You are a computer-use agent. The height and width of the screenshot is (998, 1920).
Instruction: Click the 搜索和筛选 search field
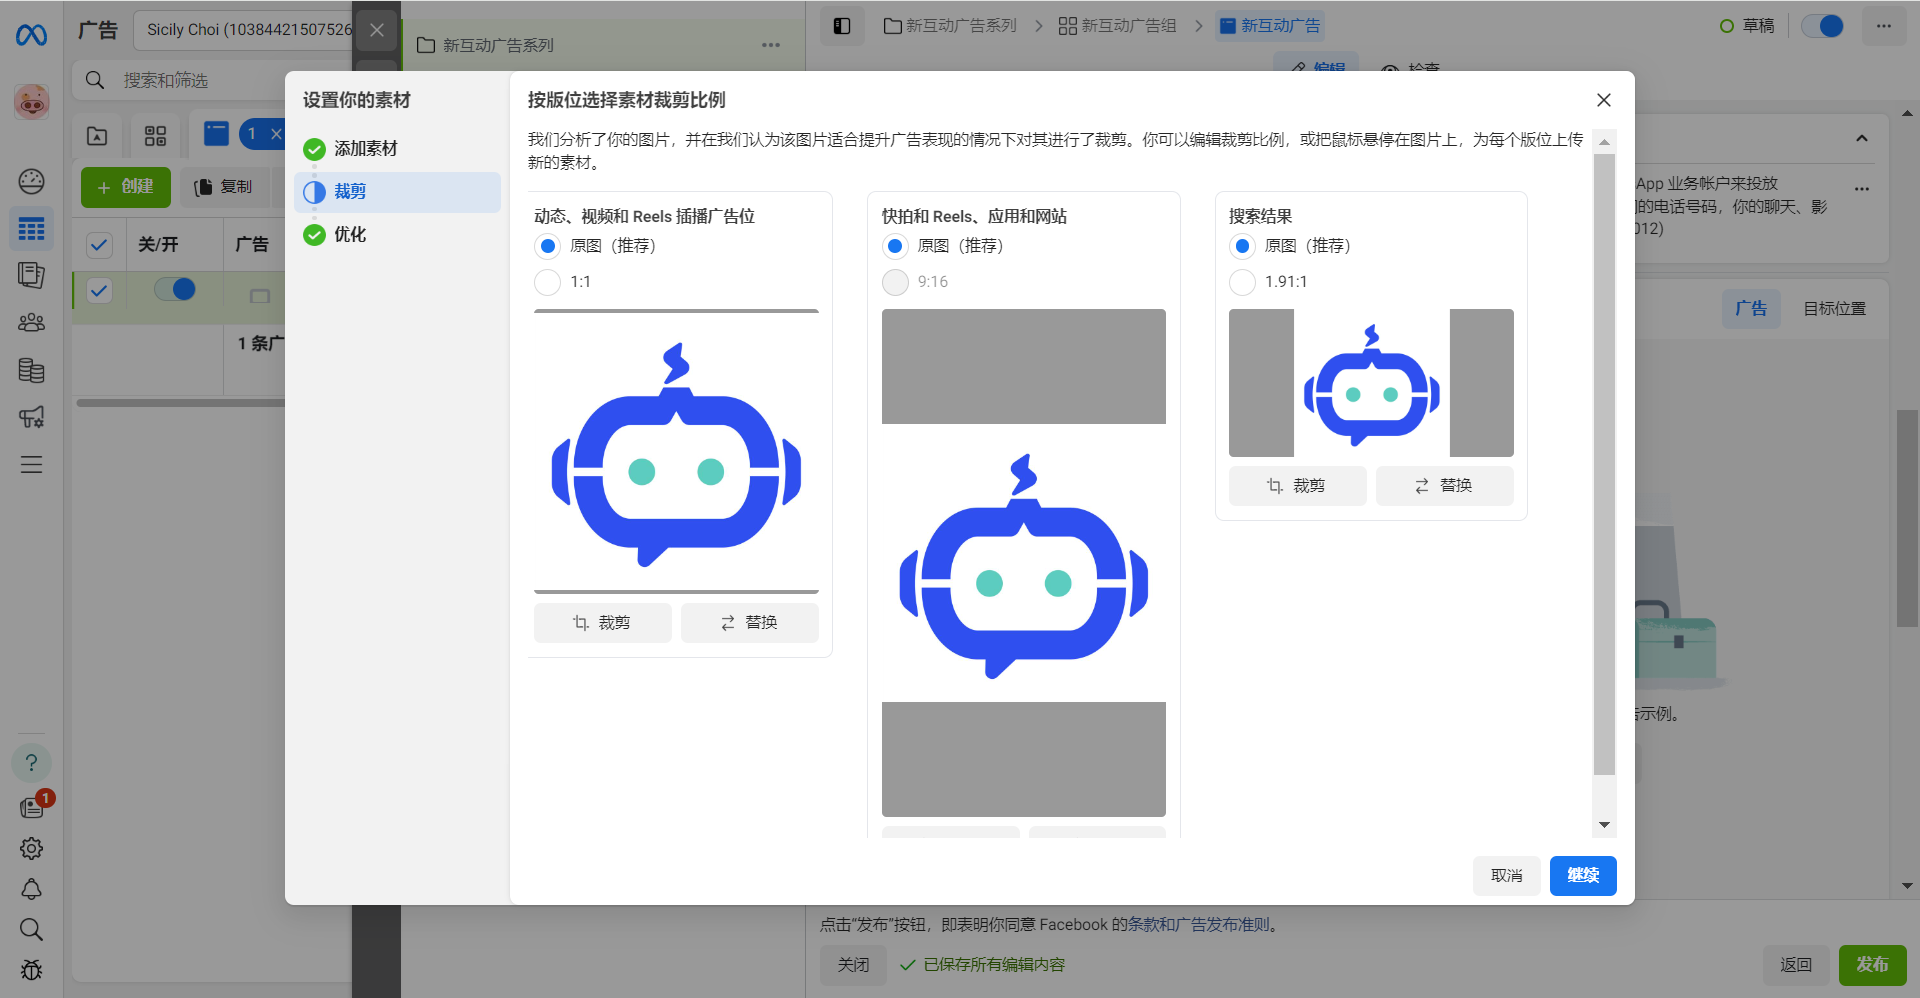click(200, 80)
